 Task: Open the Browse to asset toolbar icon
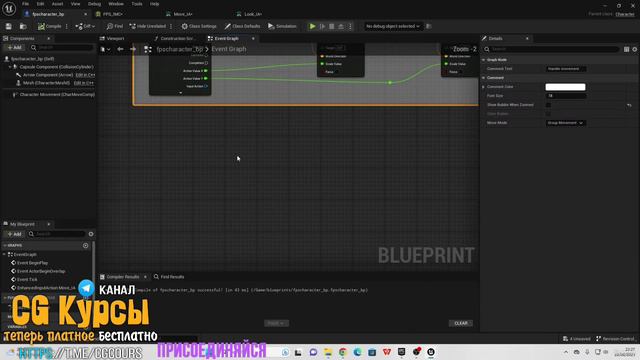[x=23, y=26]
